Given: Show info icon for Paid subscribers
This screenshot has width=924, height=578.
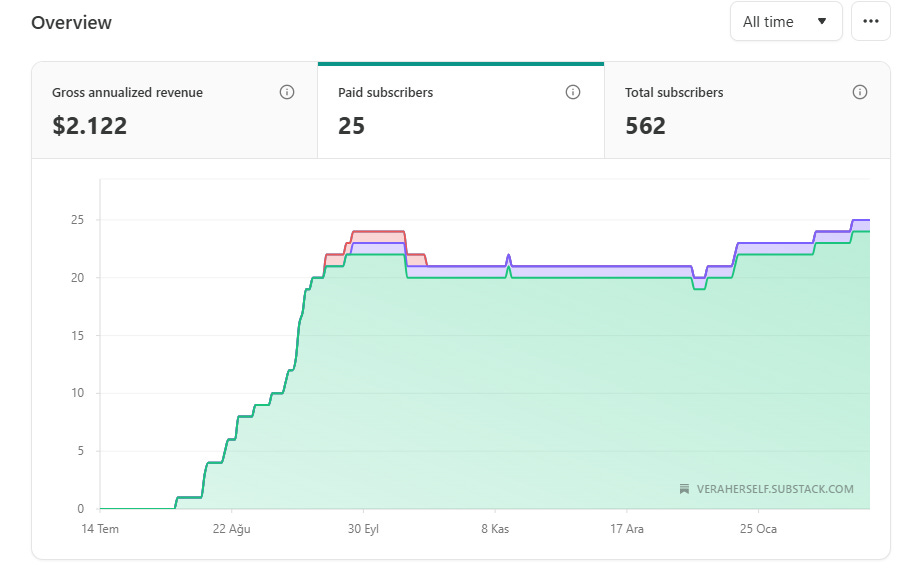Looking at the screenshot, I should click(x=573, y=93).
